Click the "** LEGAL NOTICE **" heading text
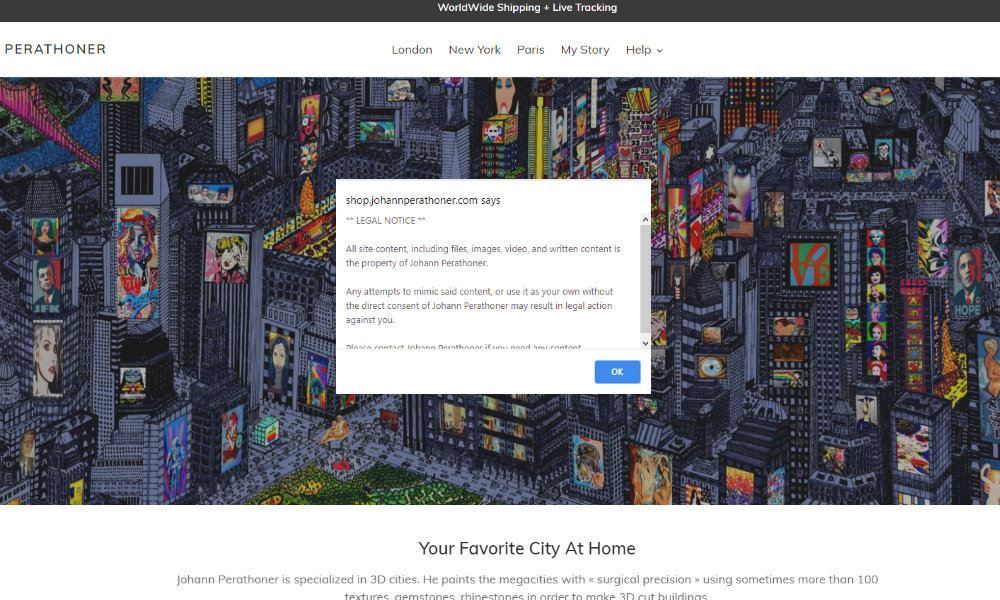This screenshot has width=1000, height=600. pos(385,221)
